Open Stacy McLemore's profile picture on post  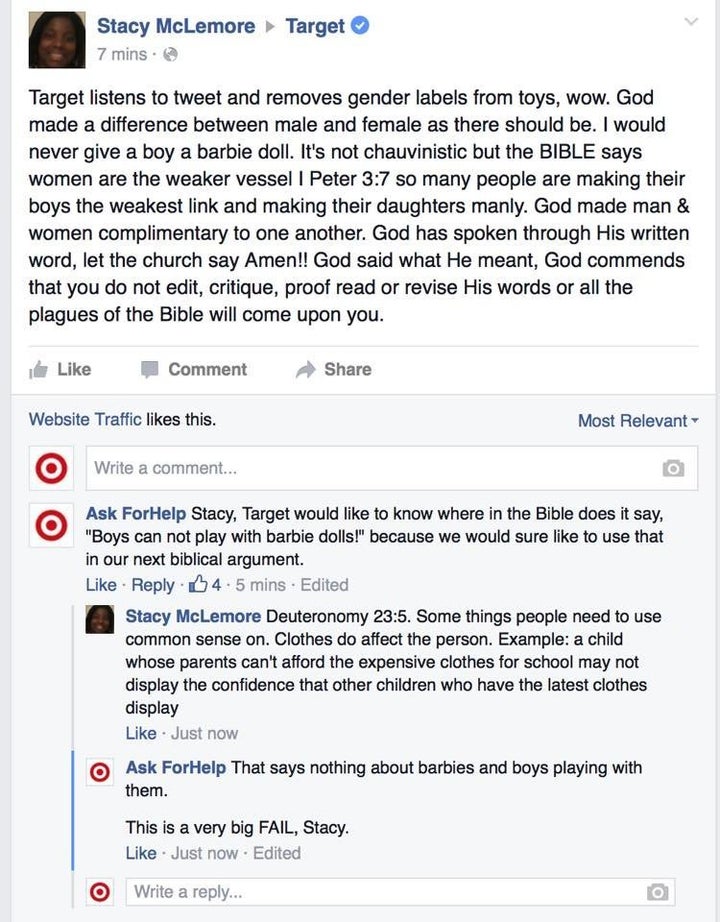(x=57, y=40)
